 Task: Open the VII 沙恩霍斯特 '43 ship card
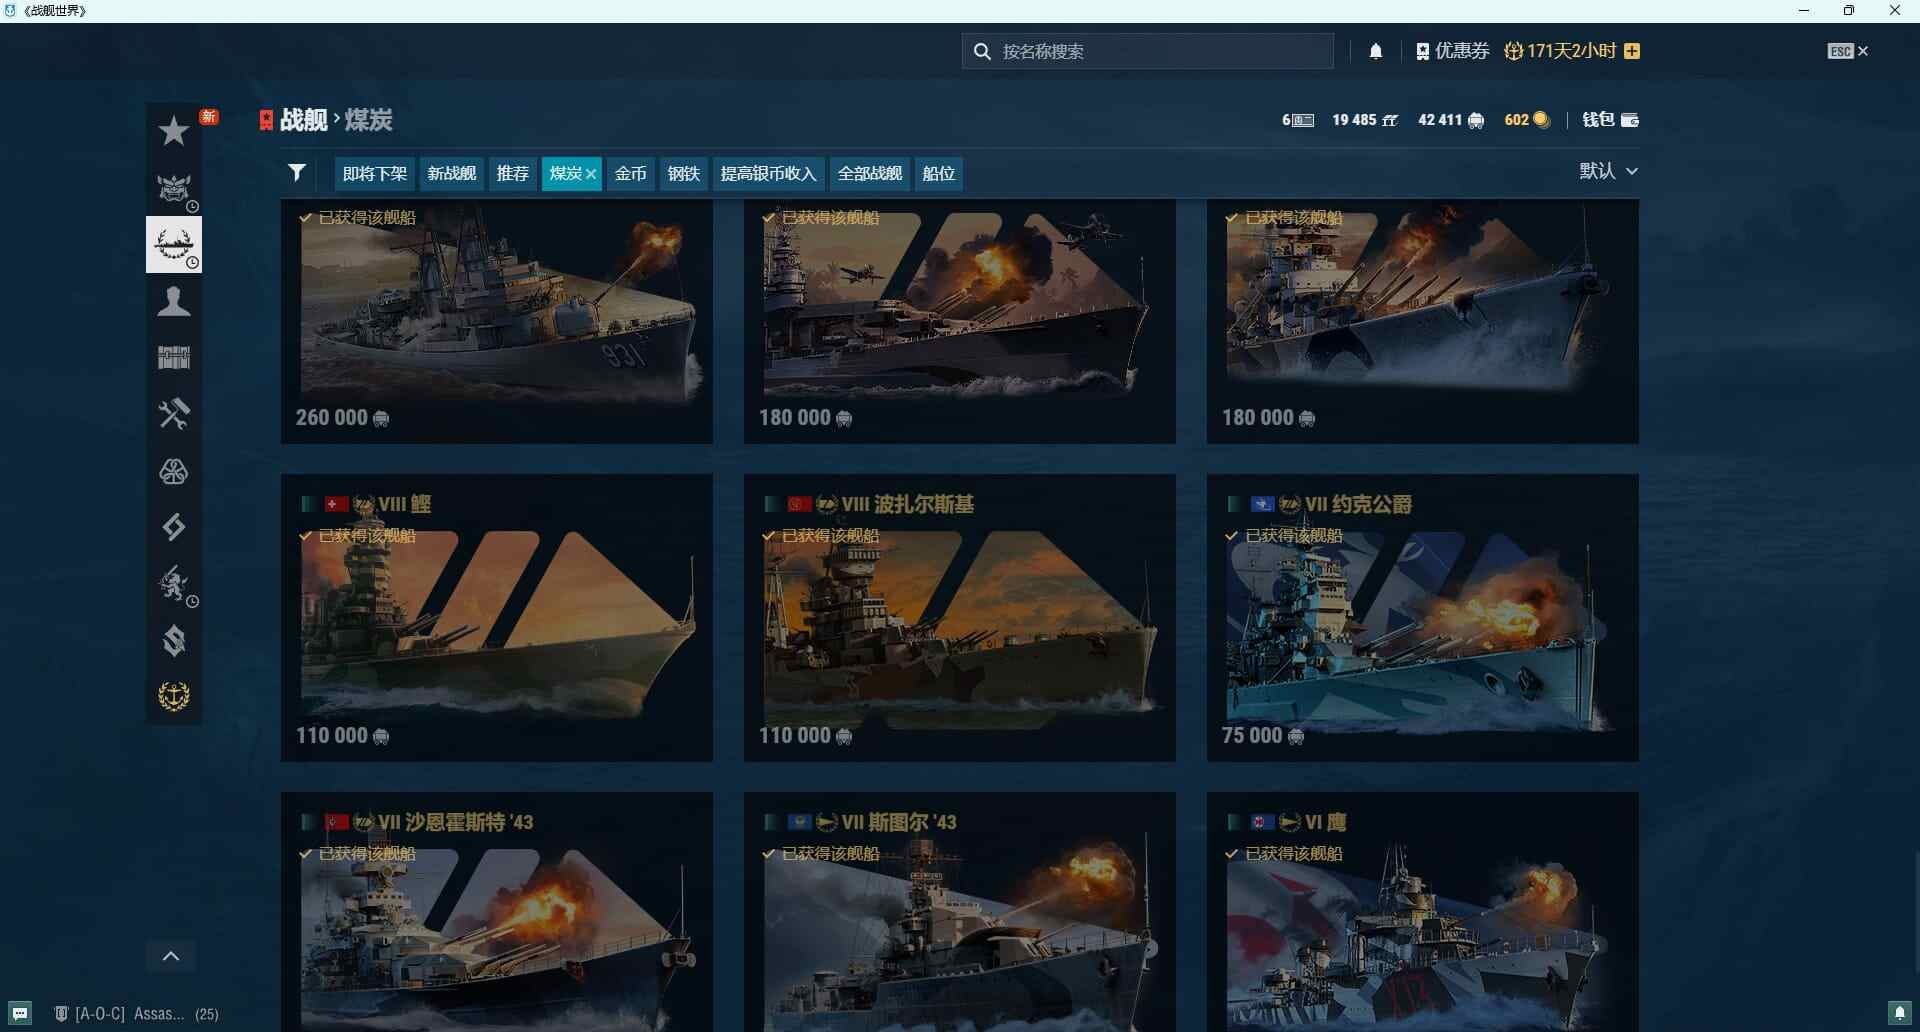click(497, 912)
